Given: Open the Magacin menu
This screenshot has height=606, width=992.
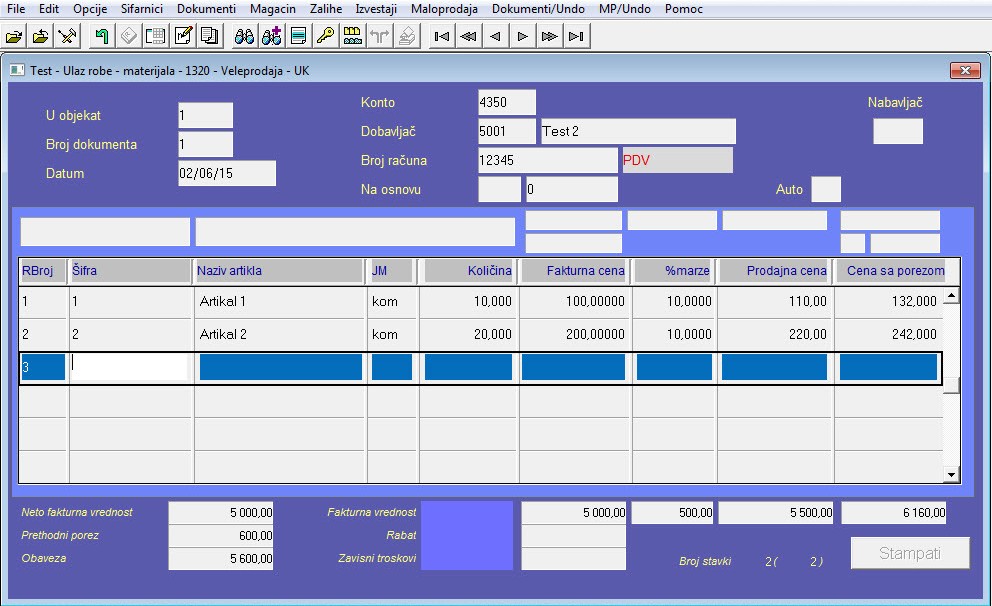Looking at the screenshot, I should point(273,9).
